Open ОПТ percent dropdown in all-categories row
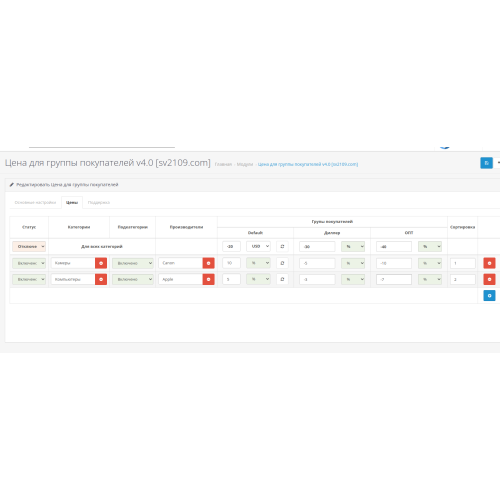 coord(430,246)
